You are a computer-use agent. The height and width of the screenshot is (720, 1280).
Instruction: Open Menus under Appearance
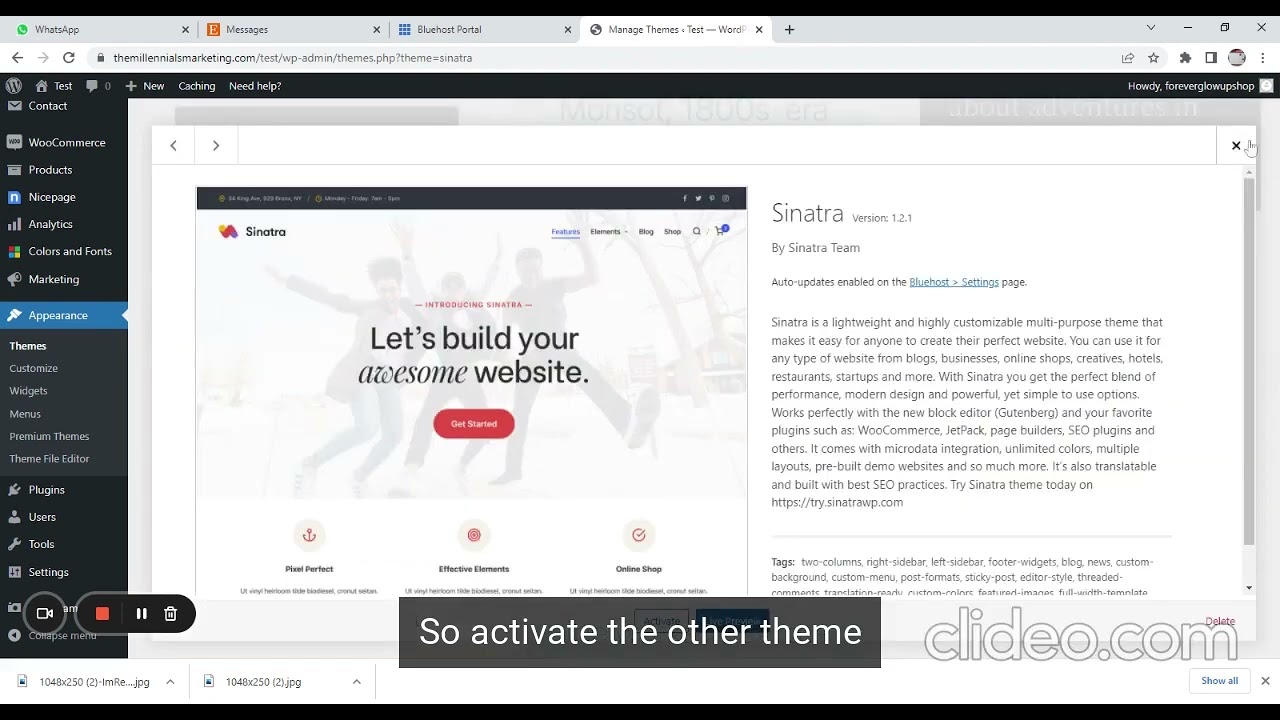click(x=25, y=414)
